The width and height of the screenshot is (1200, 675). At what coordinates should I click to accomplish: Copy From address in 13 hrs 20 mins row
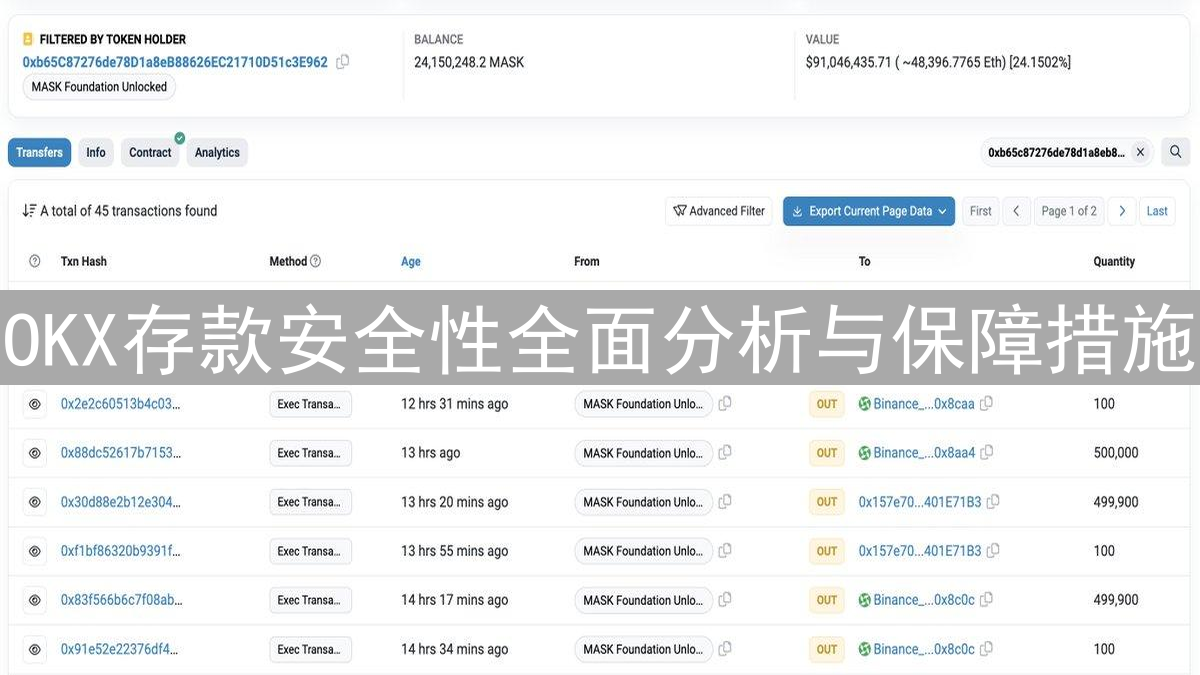725,501
